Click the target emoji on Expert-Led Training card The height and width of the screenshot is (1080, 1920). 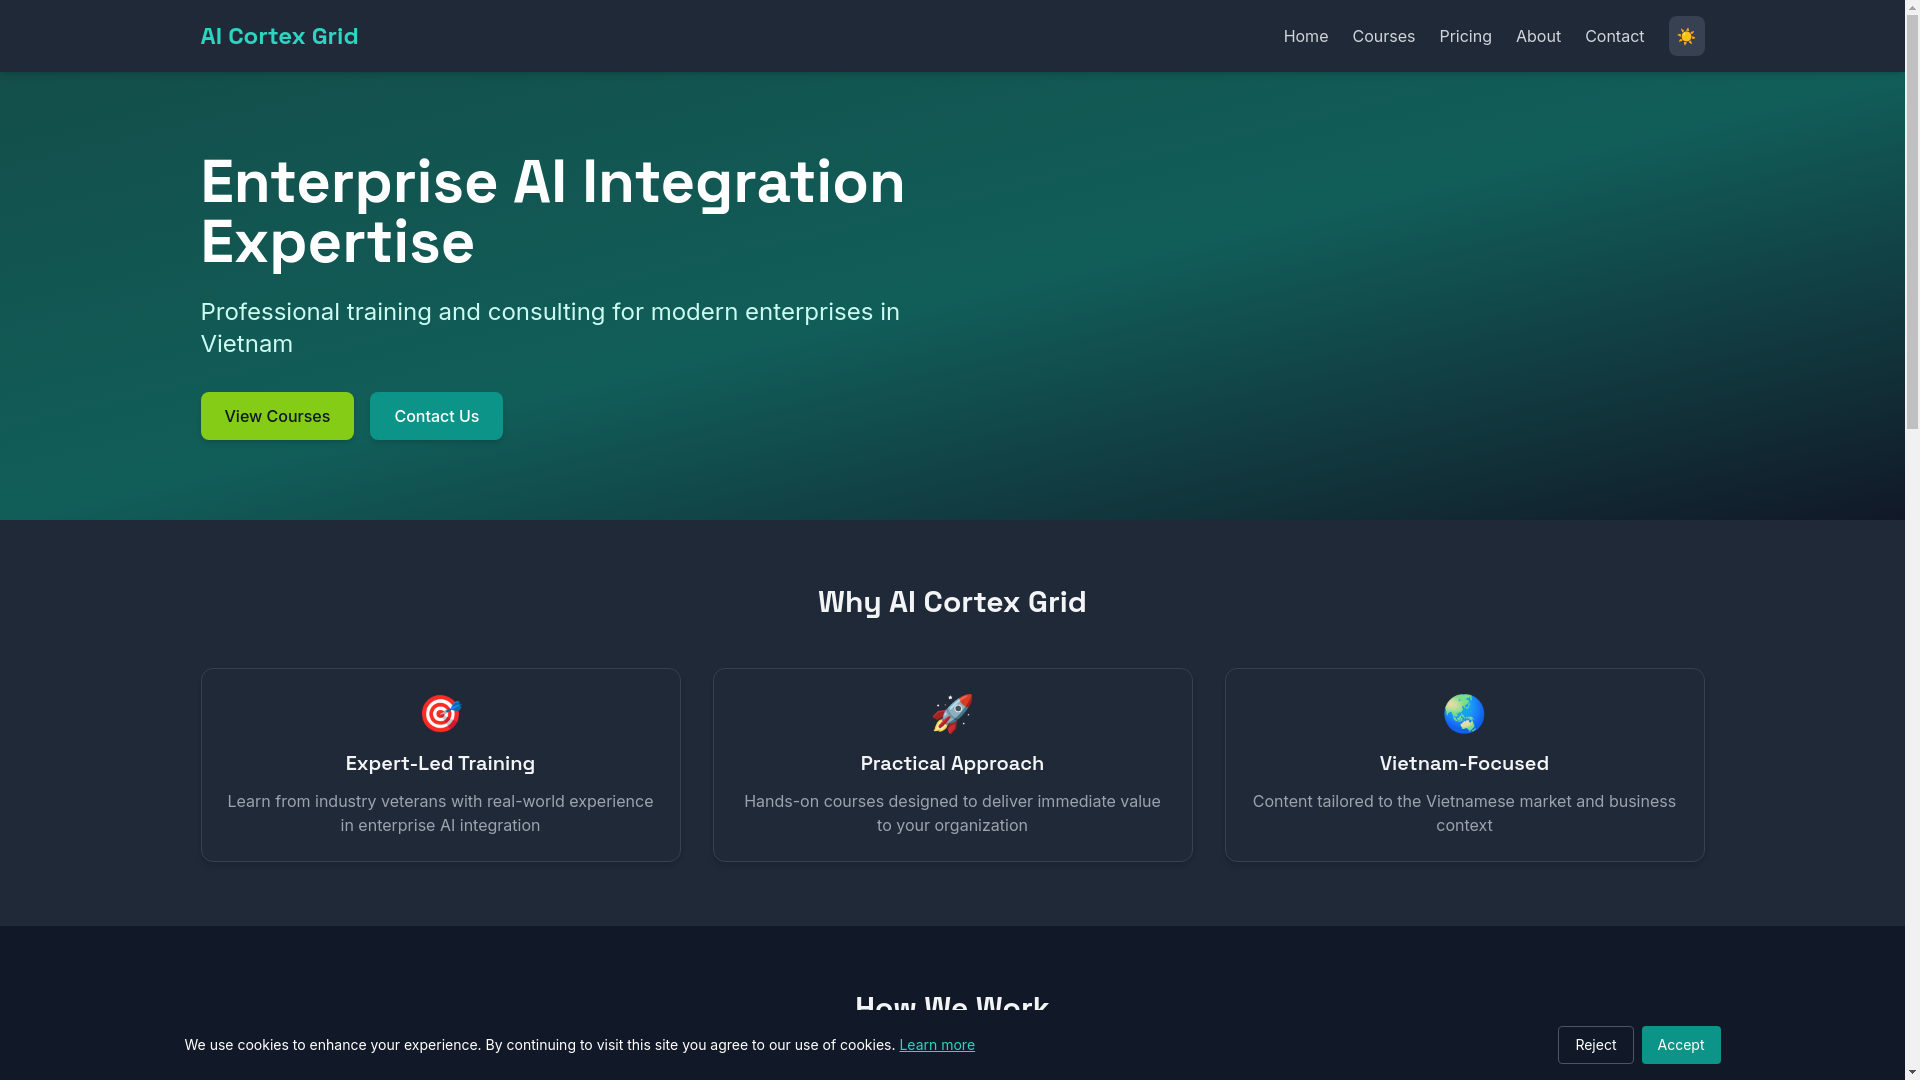(440, 714)
